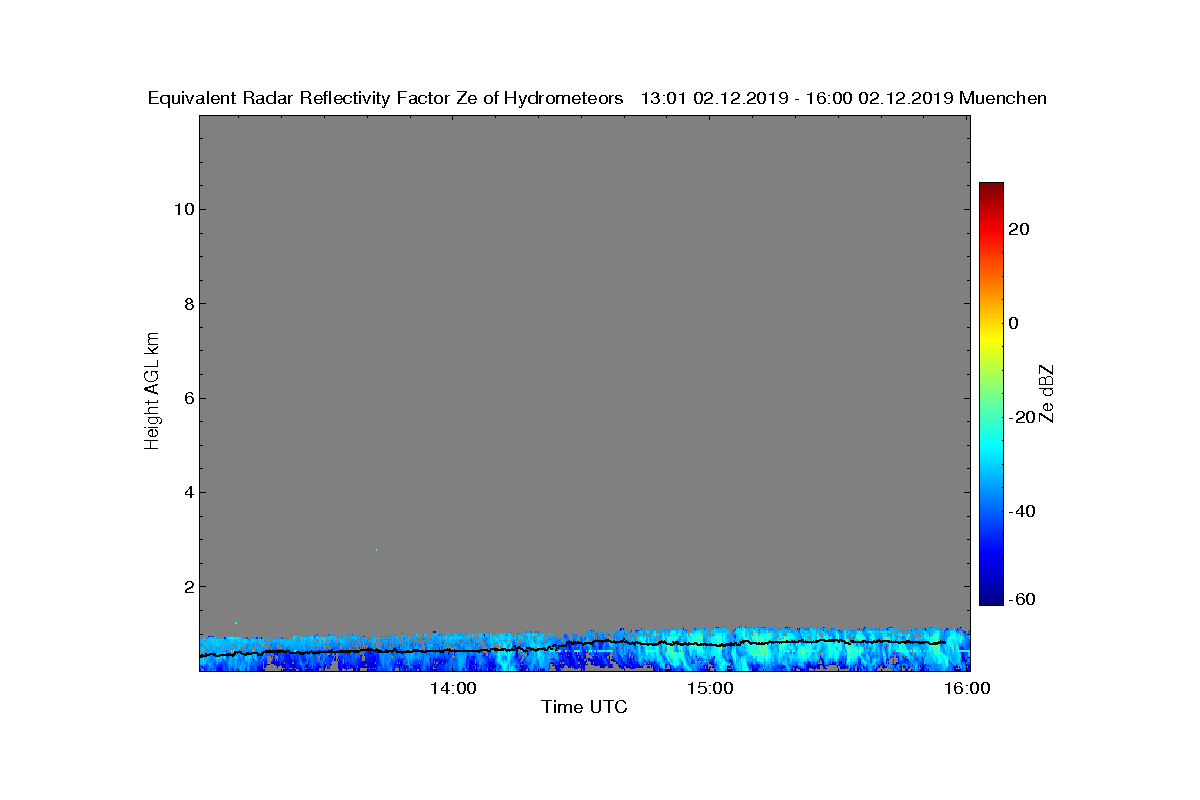Select the Ze dBZ colorbar title
The height and width of the screenshot is (800, 1200).
pyautogui.click(x=1047, y=393)
